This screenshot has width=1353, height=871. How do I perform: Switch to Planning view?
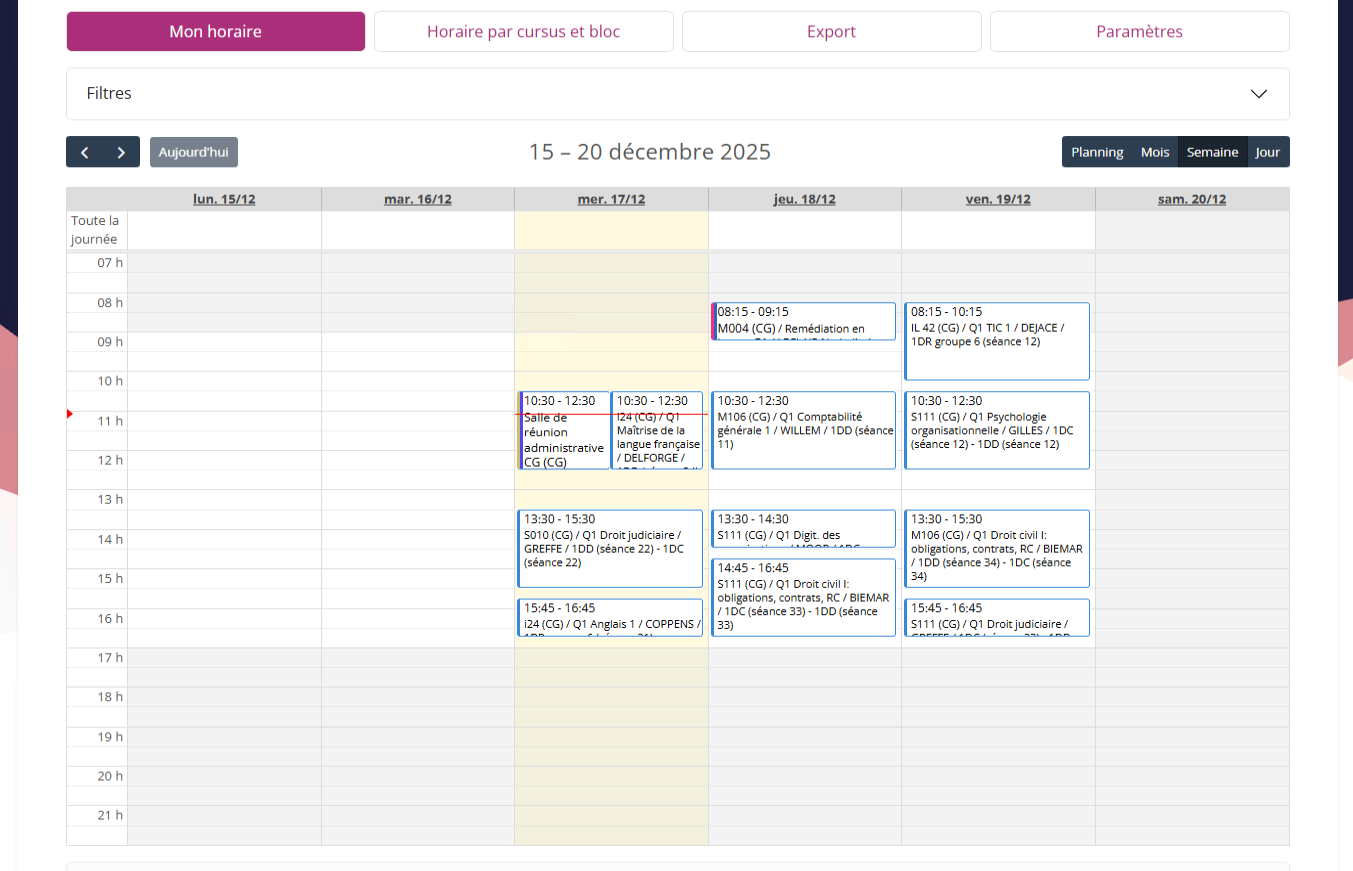pos(1097,152)
